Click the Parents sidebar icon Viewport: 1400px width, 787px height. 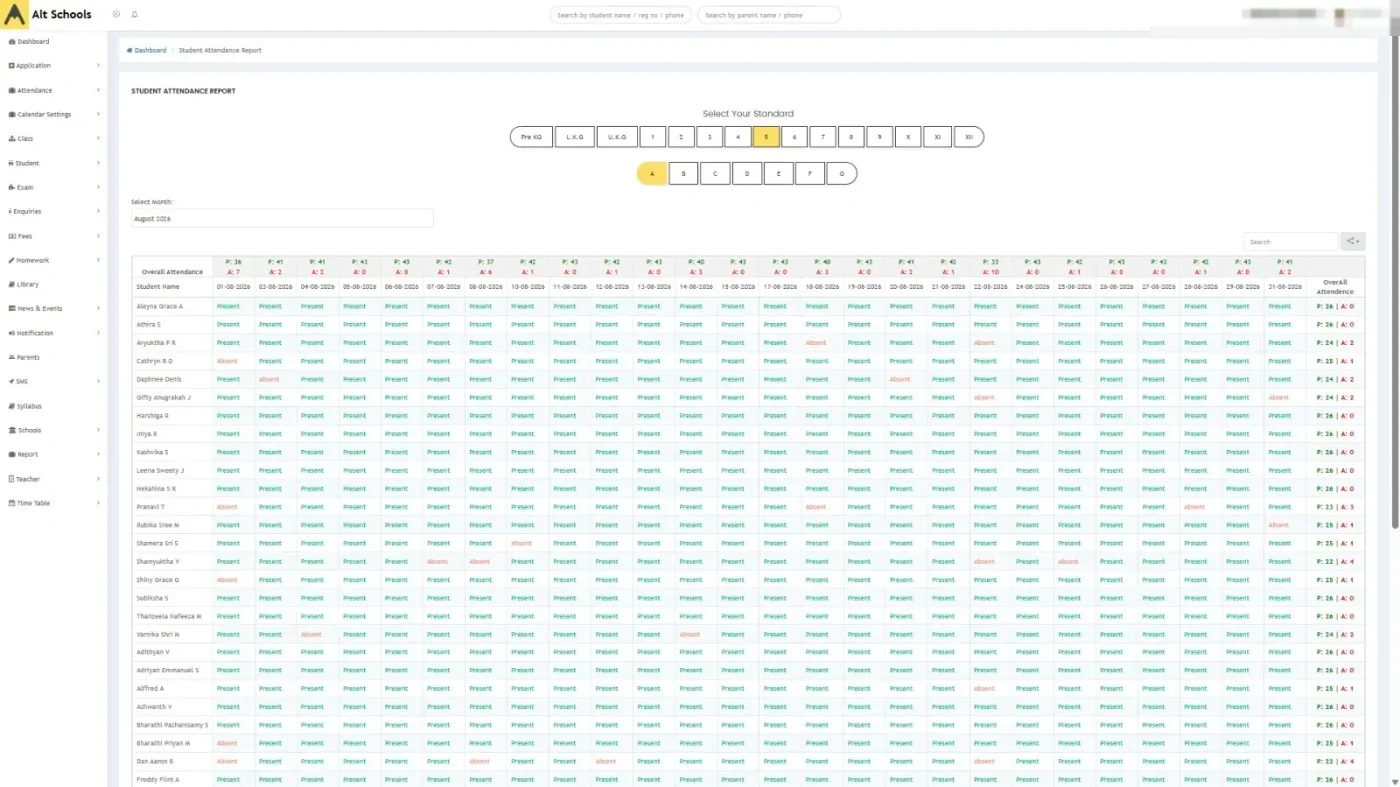pyautogui.click(x=12, y=357)
